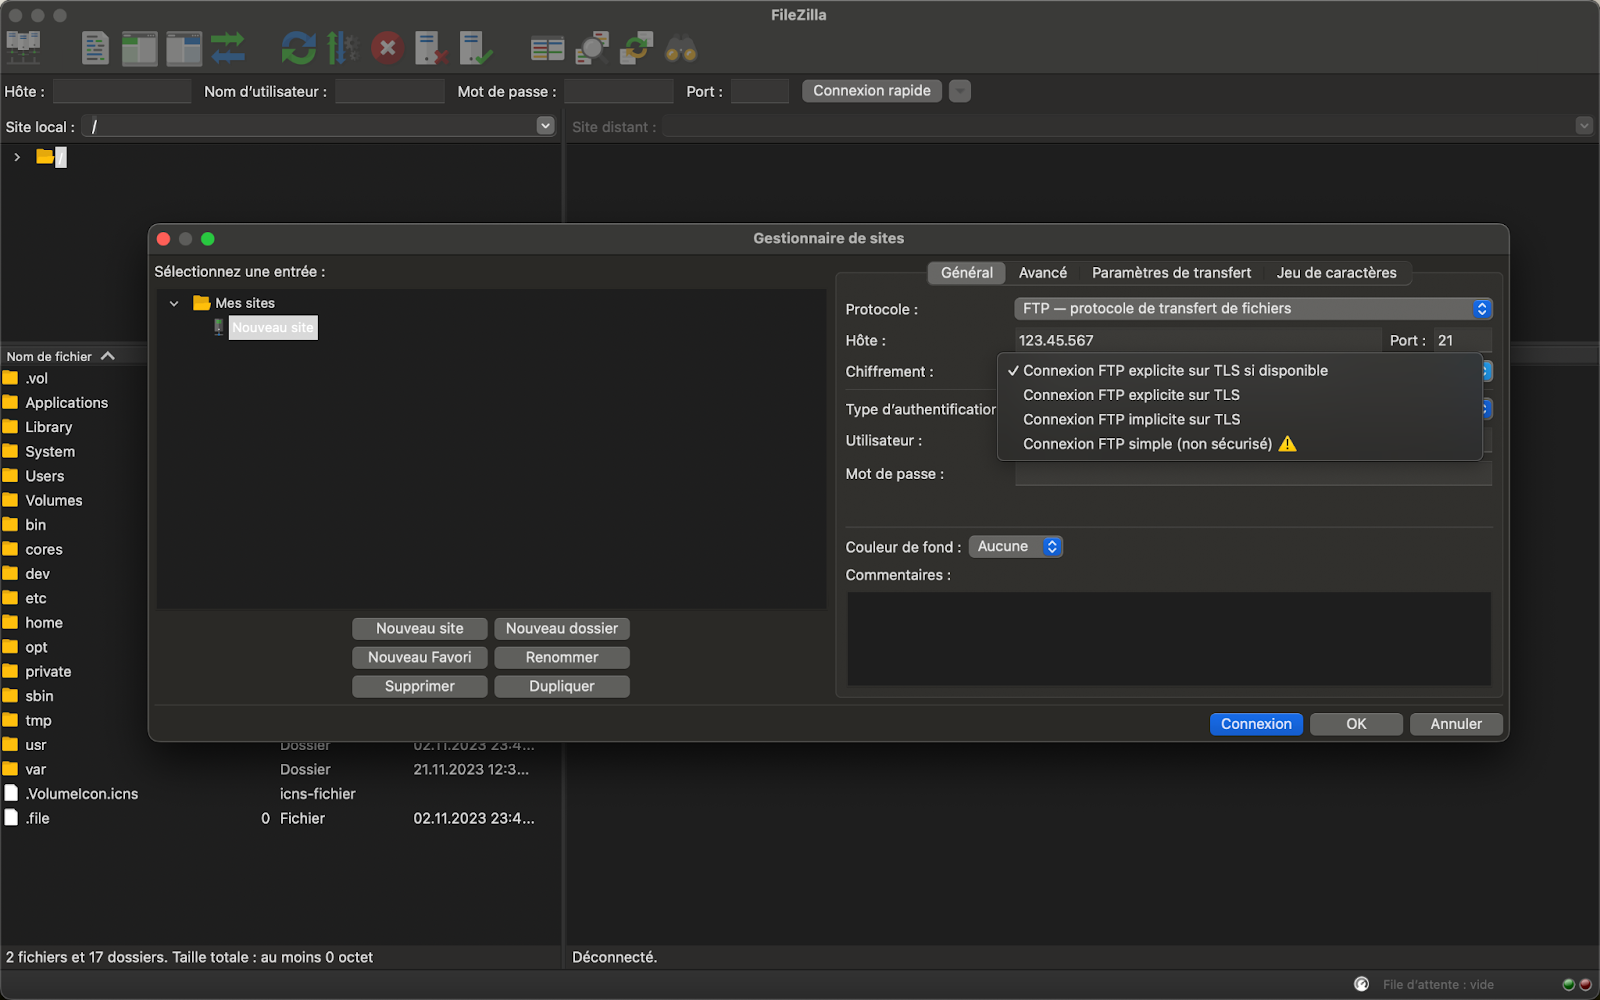Open the Site Manager toolbar icon
Image resolution: width=1600 pixels, height=1000 pixels.
point(24,47)
